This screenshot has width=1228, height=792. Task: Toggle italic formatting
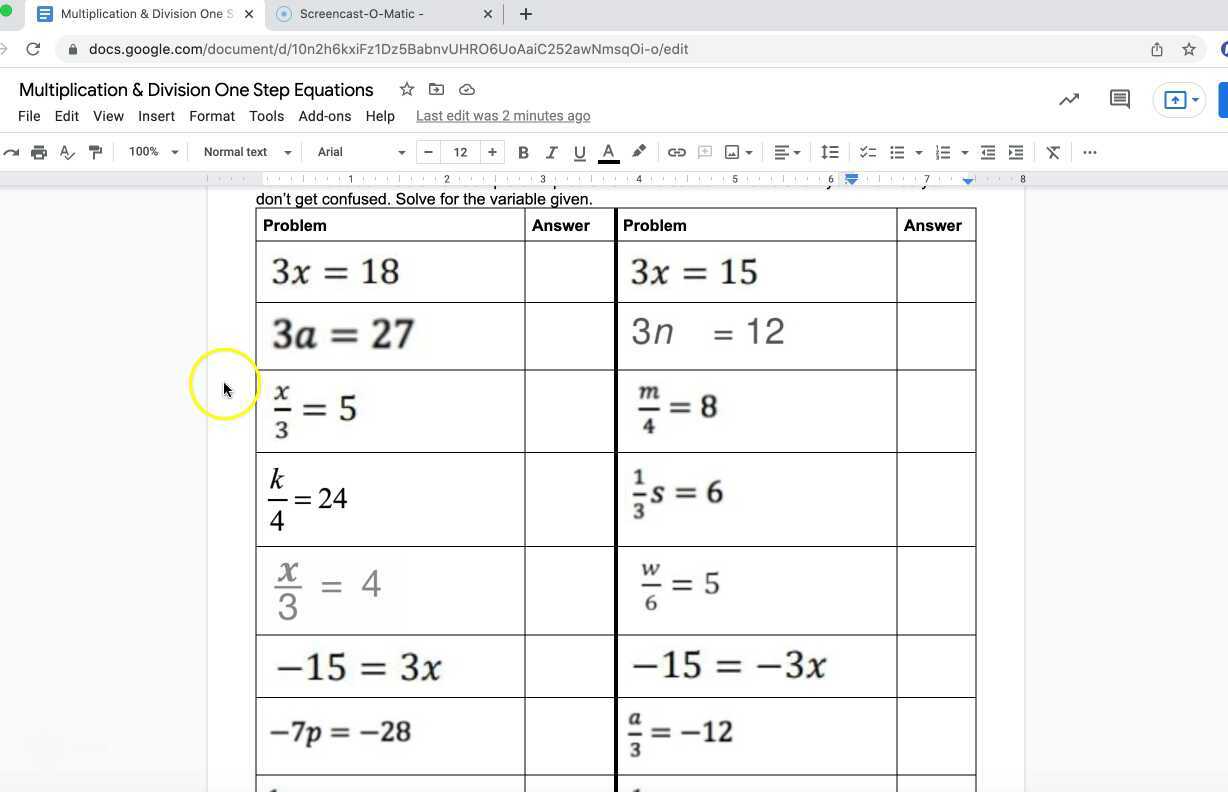point(551,152)
